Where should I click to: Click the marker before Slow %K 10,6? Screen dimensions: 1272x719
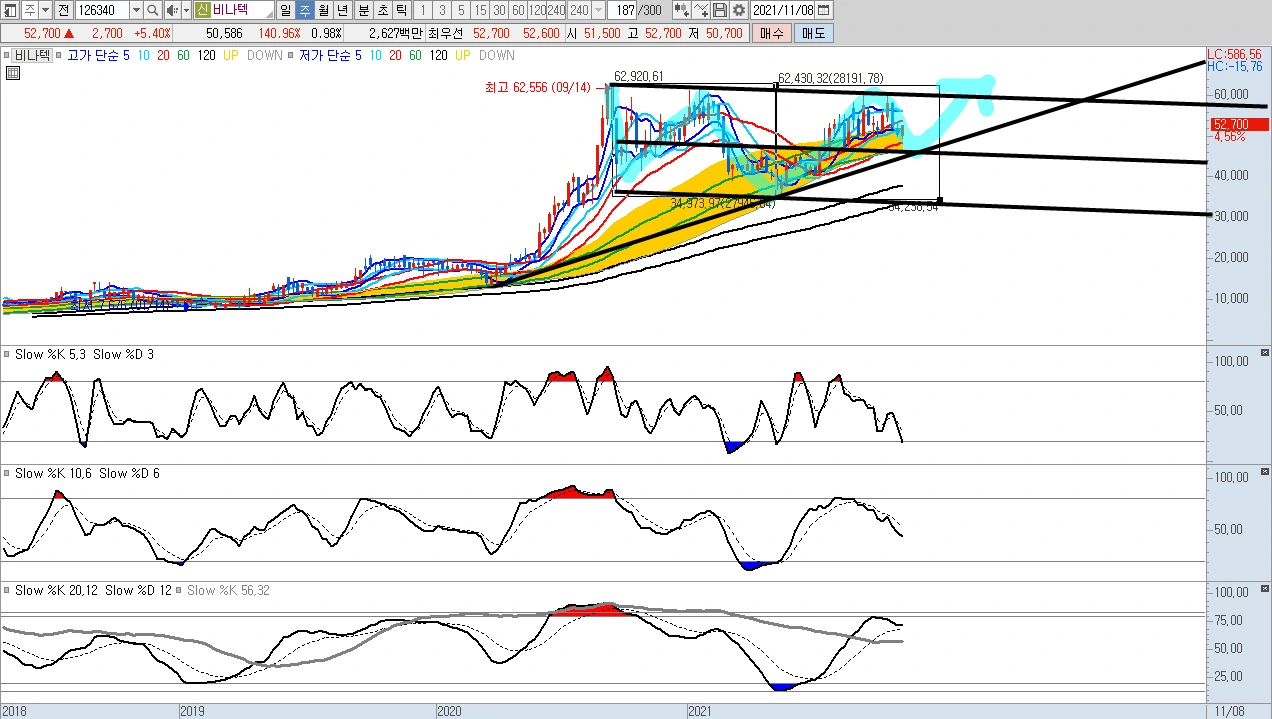click(7, 473)
